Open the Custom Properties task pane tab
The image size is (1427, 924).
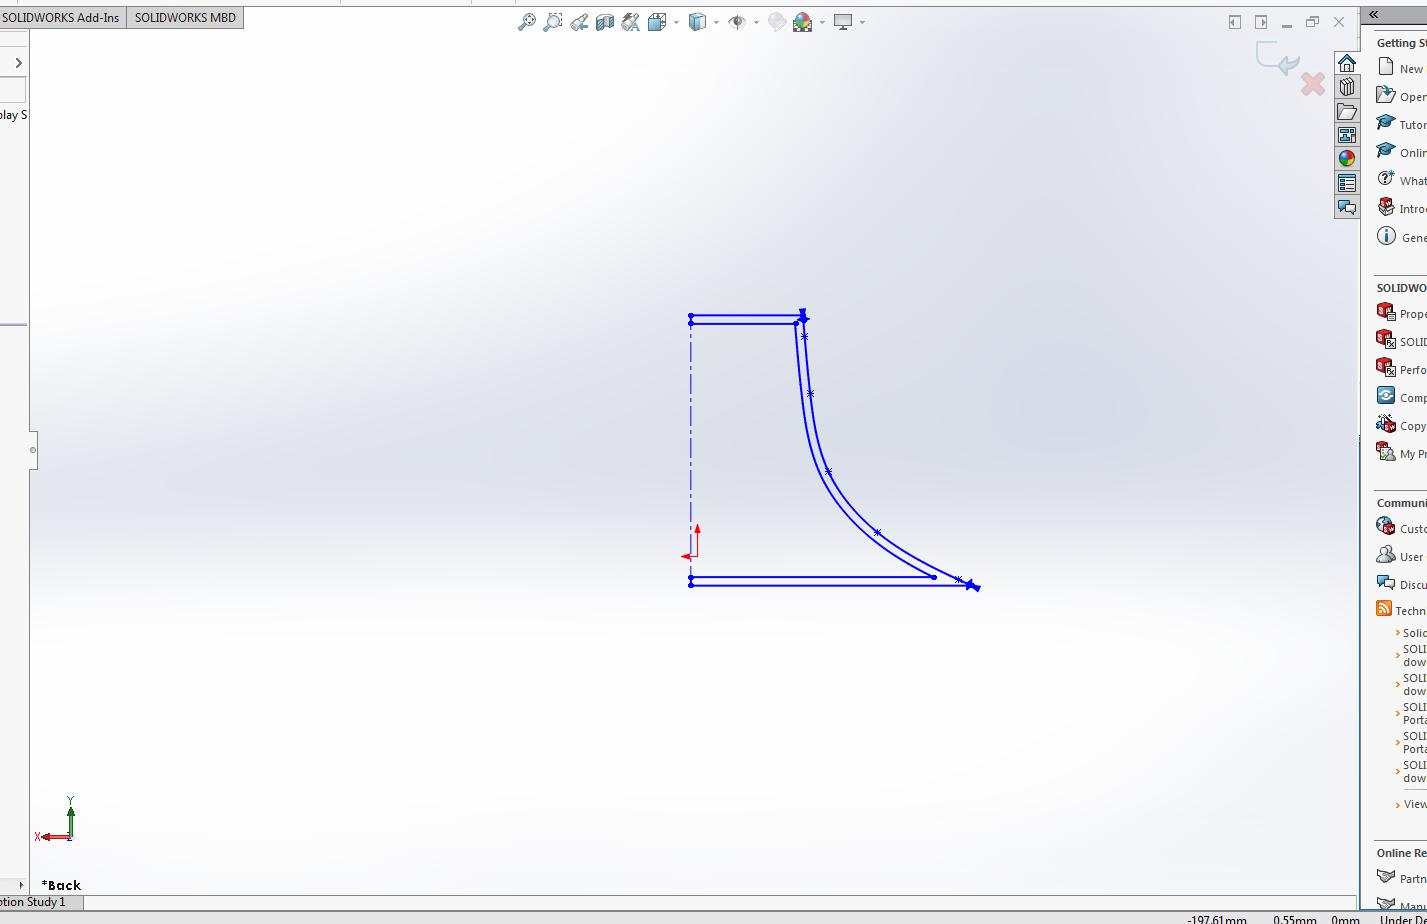[x=1347, y=183]
